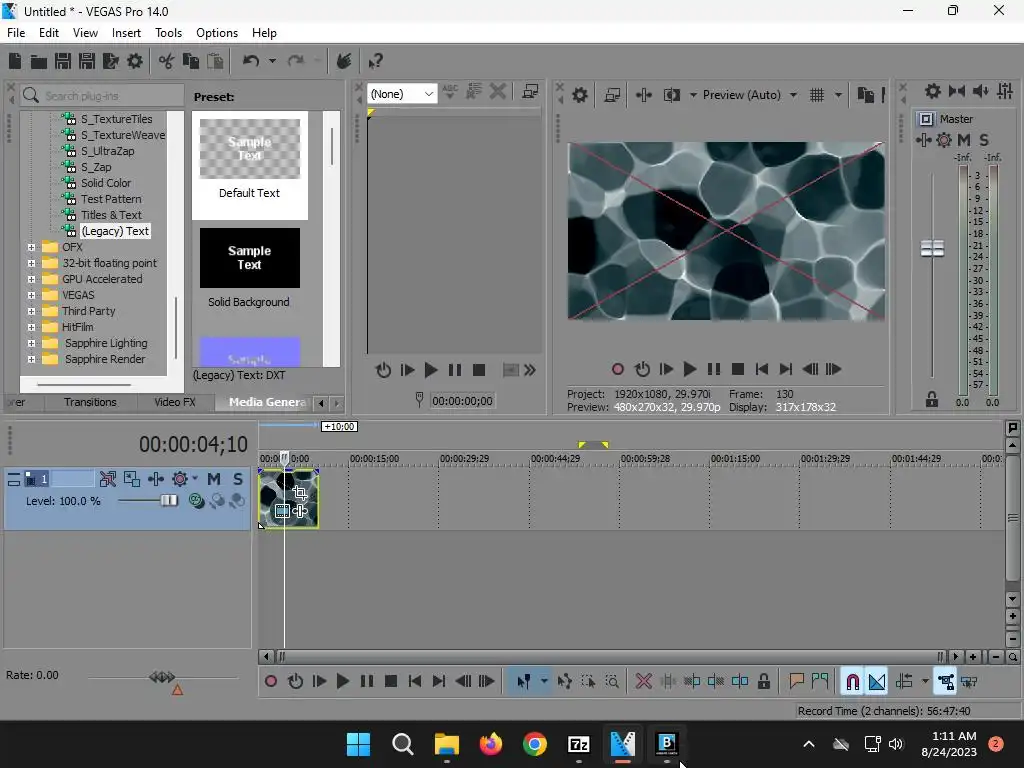Undo the last action

[x=251, y=61]
